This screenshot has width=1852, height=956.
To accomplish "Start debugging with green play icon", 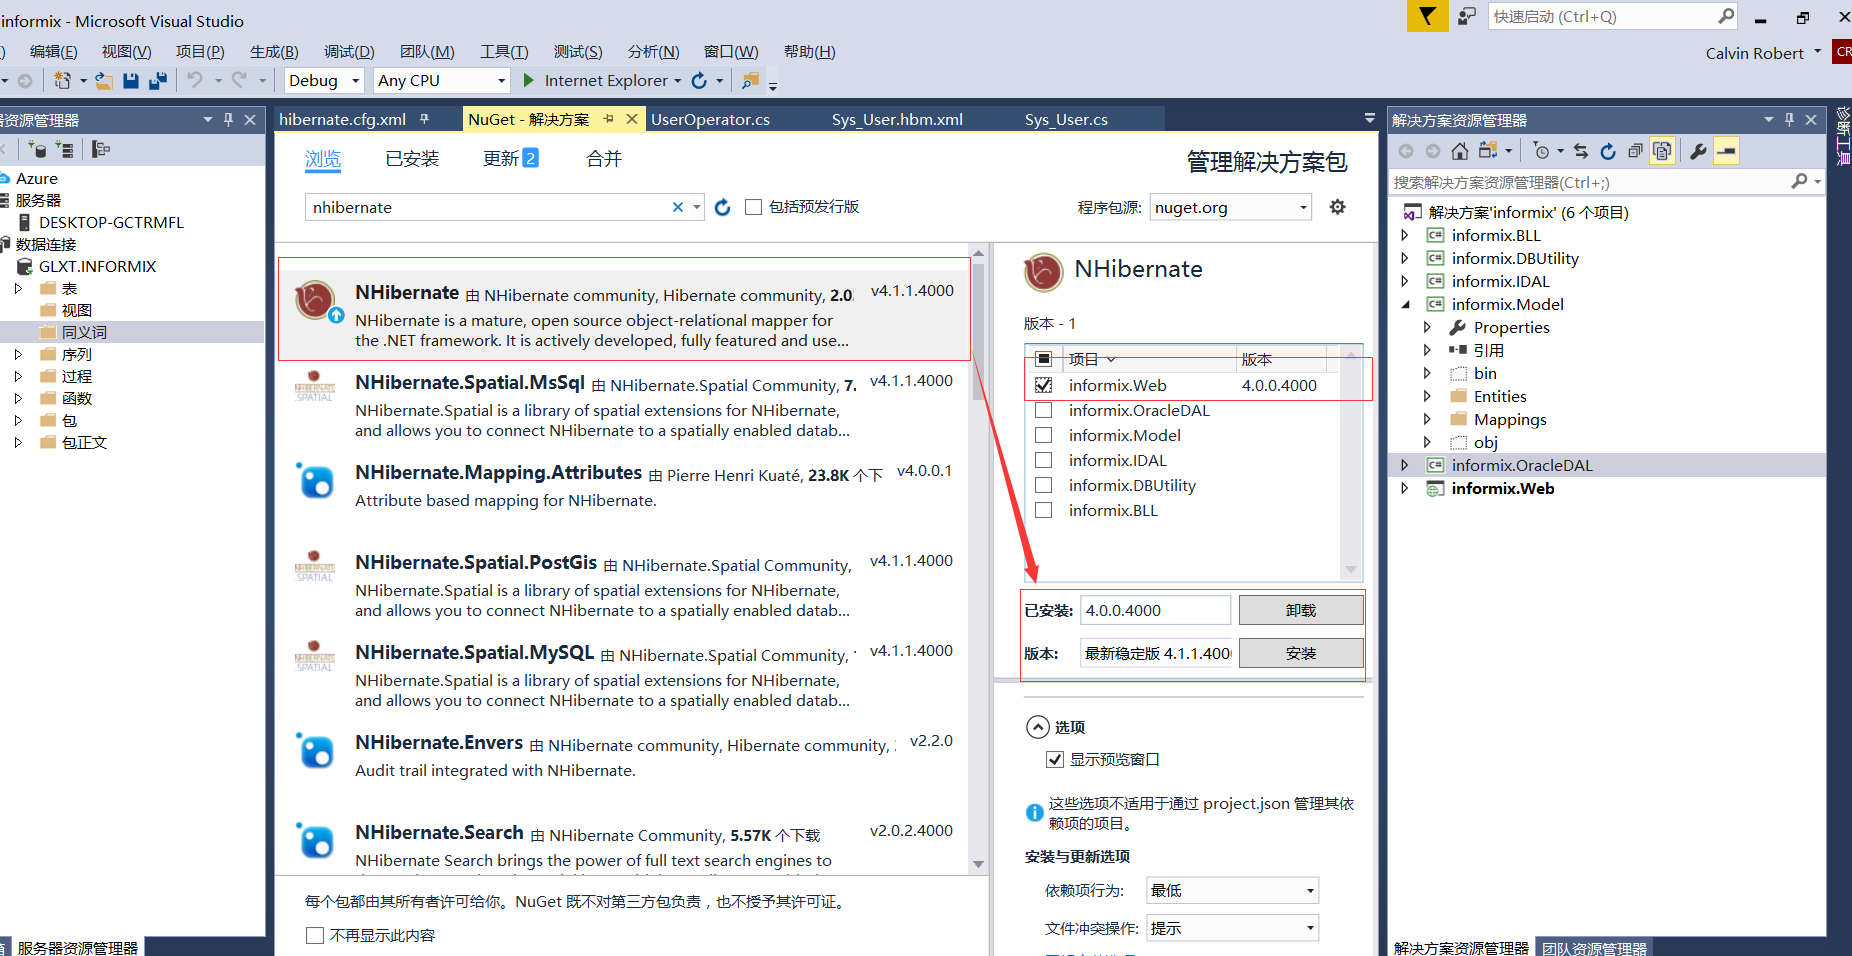I will 529,80.
